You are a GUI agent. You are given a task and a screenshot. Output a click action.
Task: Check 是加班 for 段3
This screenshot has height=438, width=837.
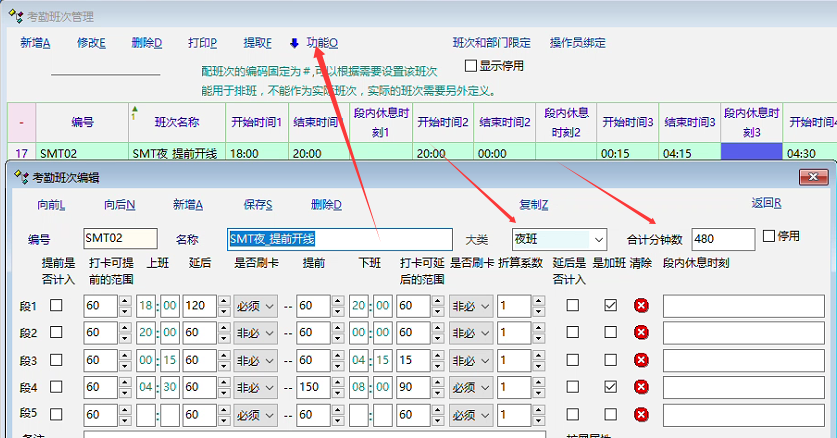pos(610,360)
